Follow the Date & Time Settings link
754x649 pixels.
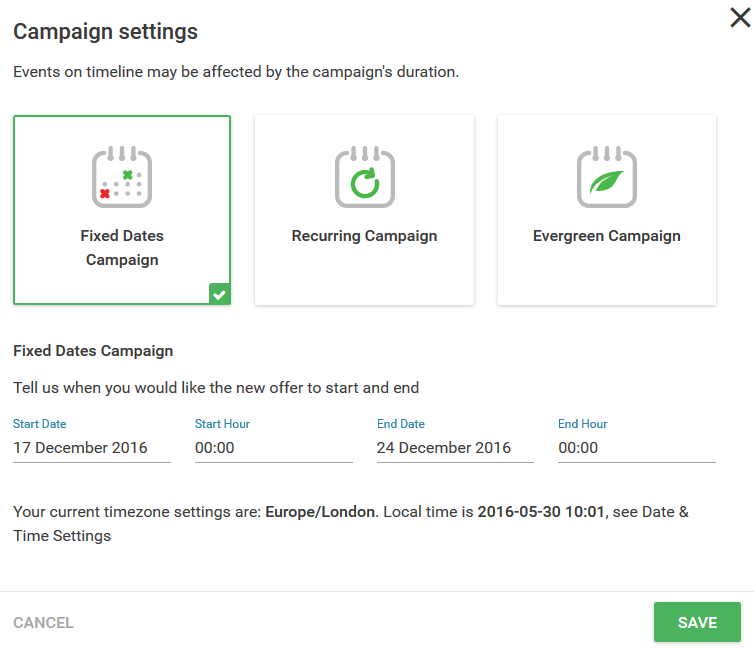[x=351, y=524]
